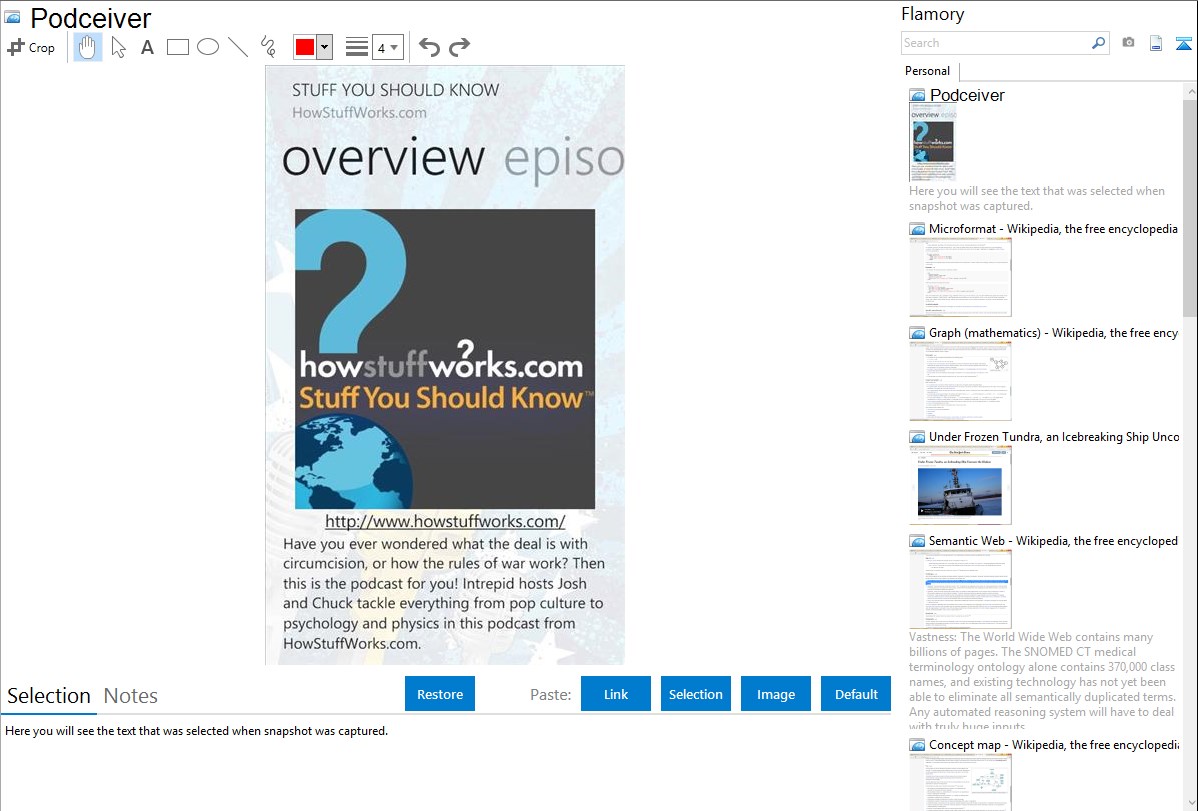The width and height of the screenshot is (1198, 811).
Task: Select 'Semantic Web - Wikipedia' list title
Action: tap(1053, 540)
